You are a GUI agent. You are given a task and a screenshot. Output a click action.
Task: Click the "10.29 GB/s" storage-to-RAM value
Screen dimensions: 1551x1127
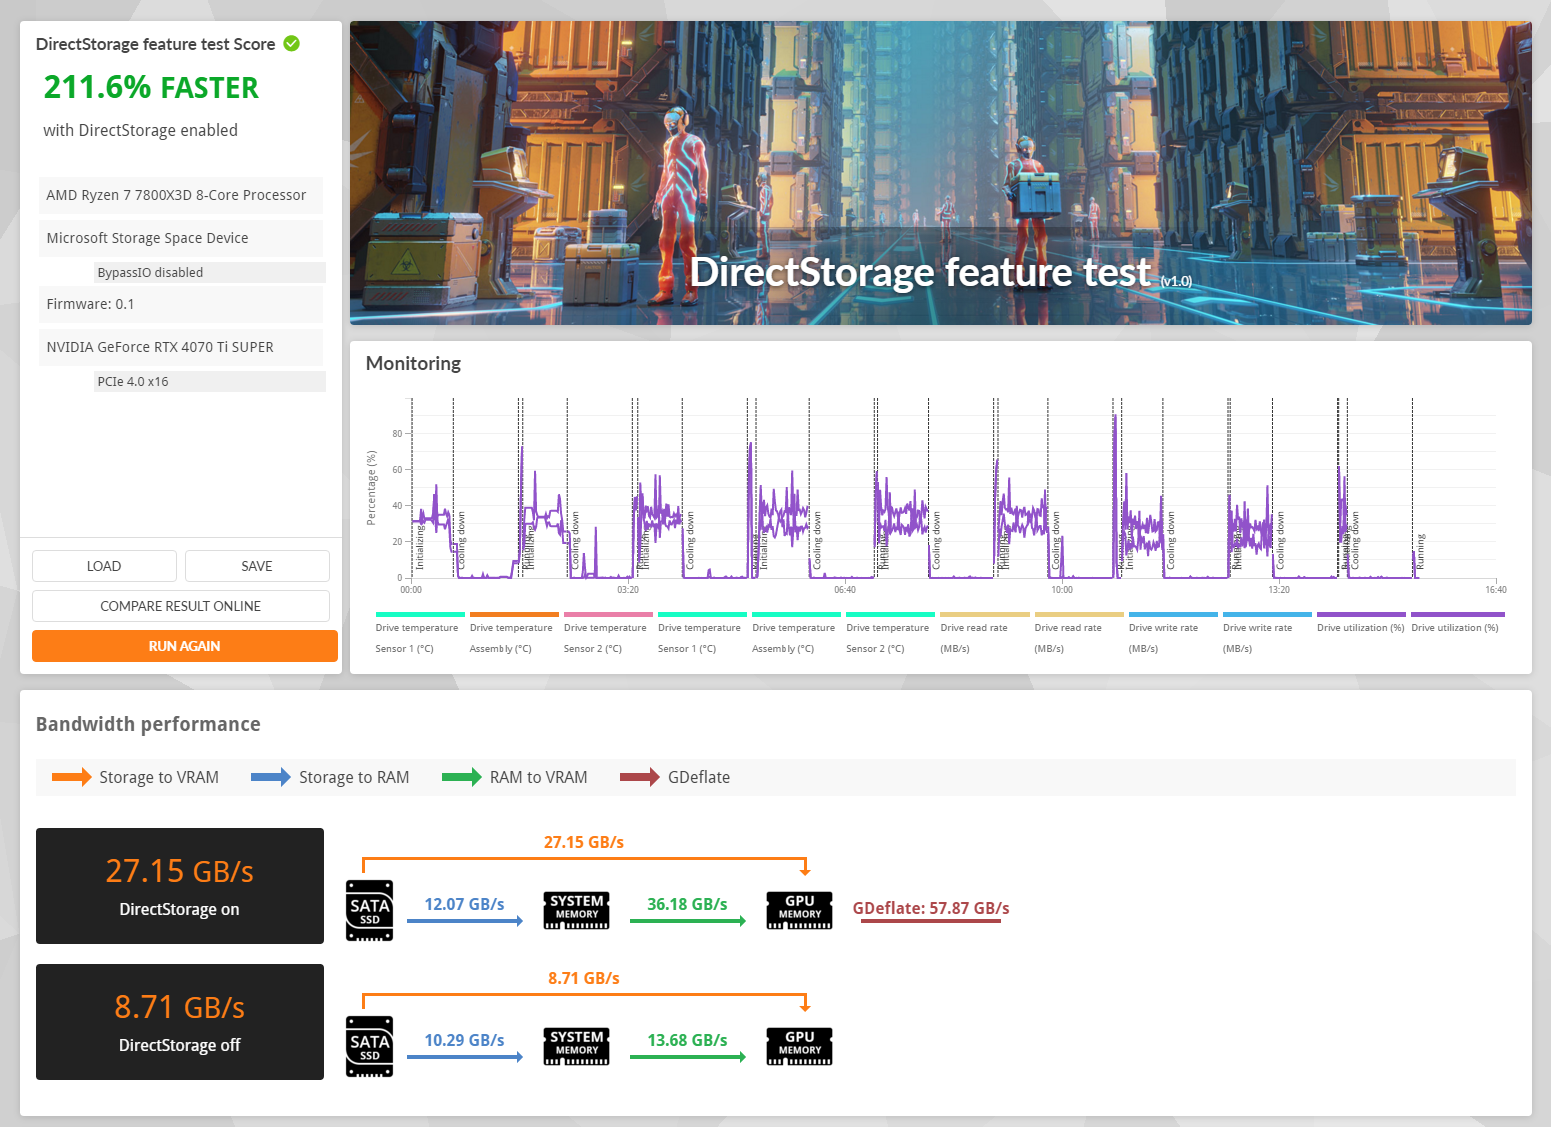[465, 1040]
